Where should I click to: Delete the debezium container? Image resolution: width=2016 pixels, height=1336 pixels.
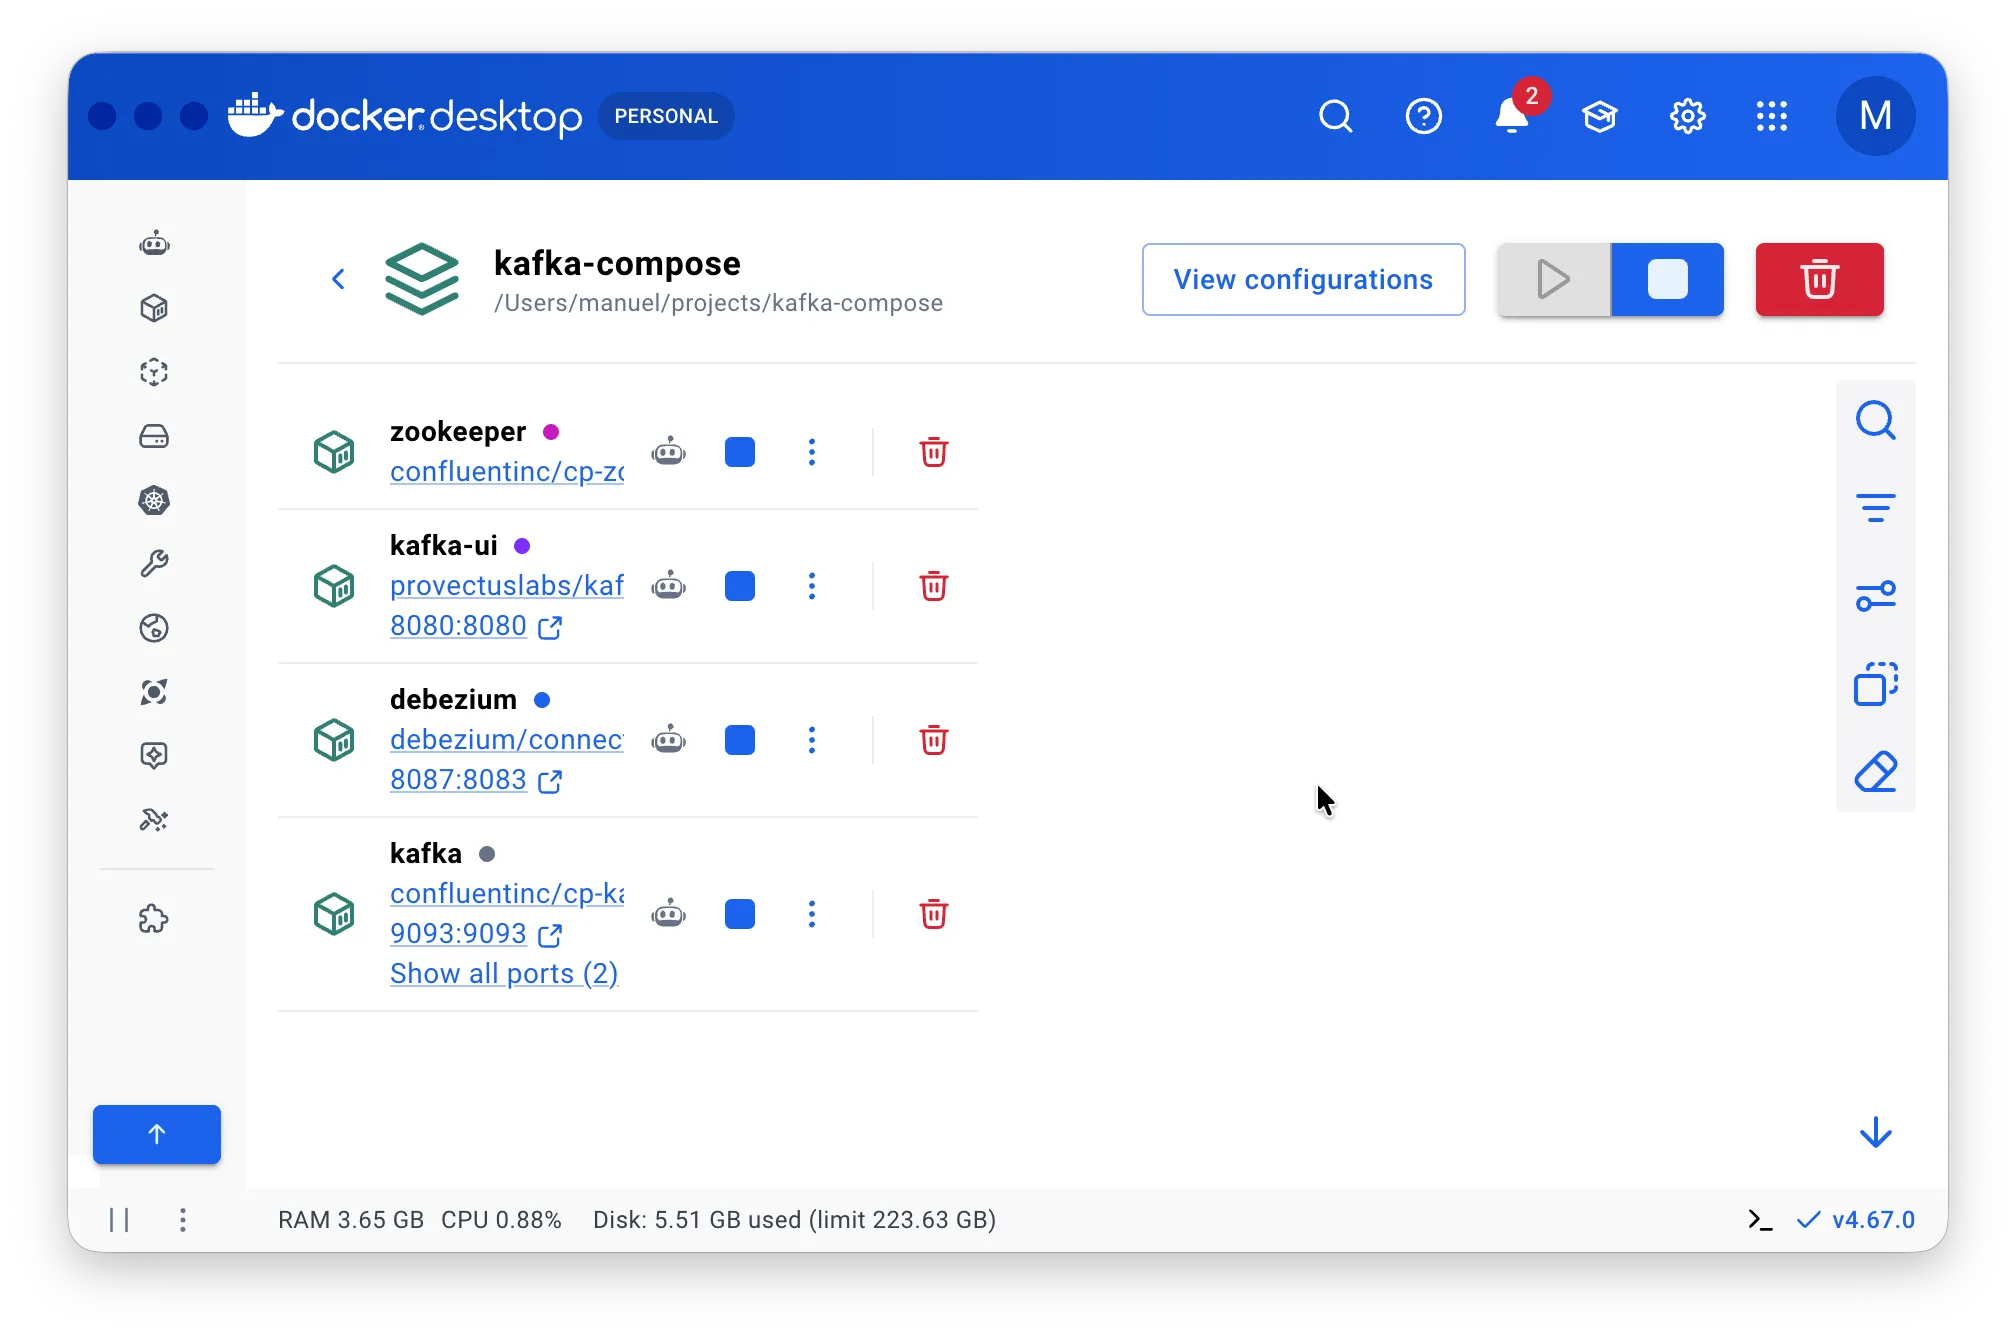coord(934,740)
